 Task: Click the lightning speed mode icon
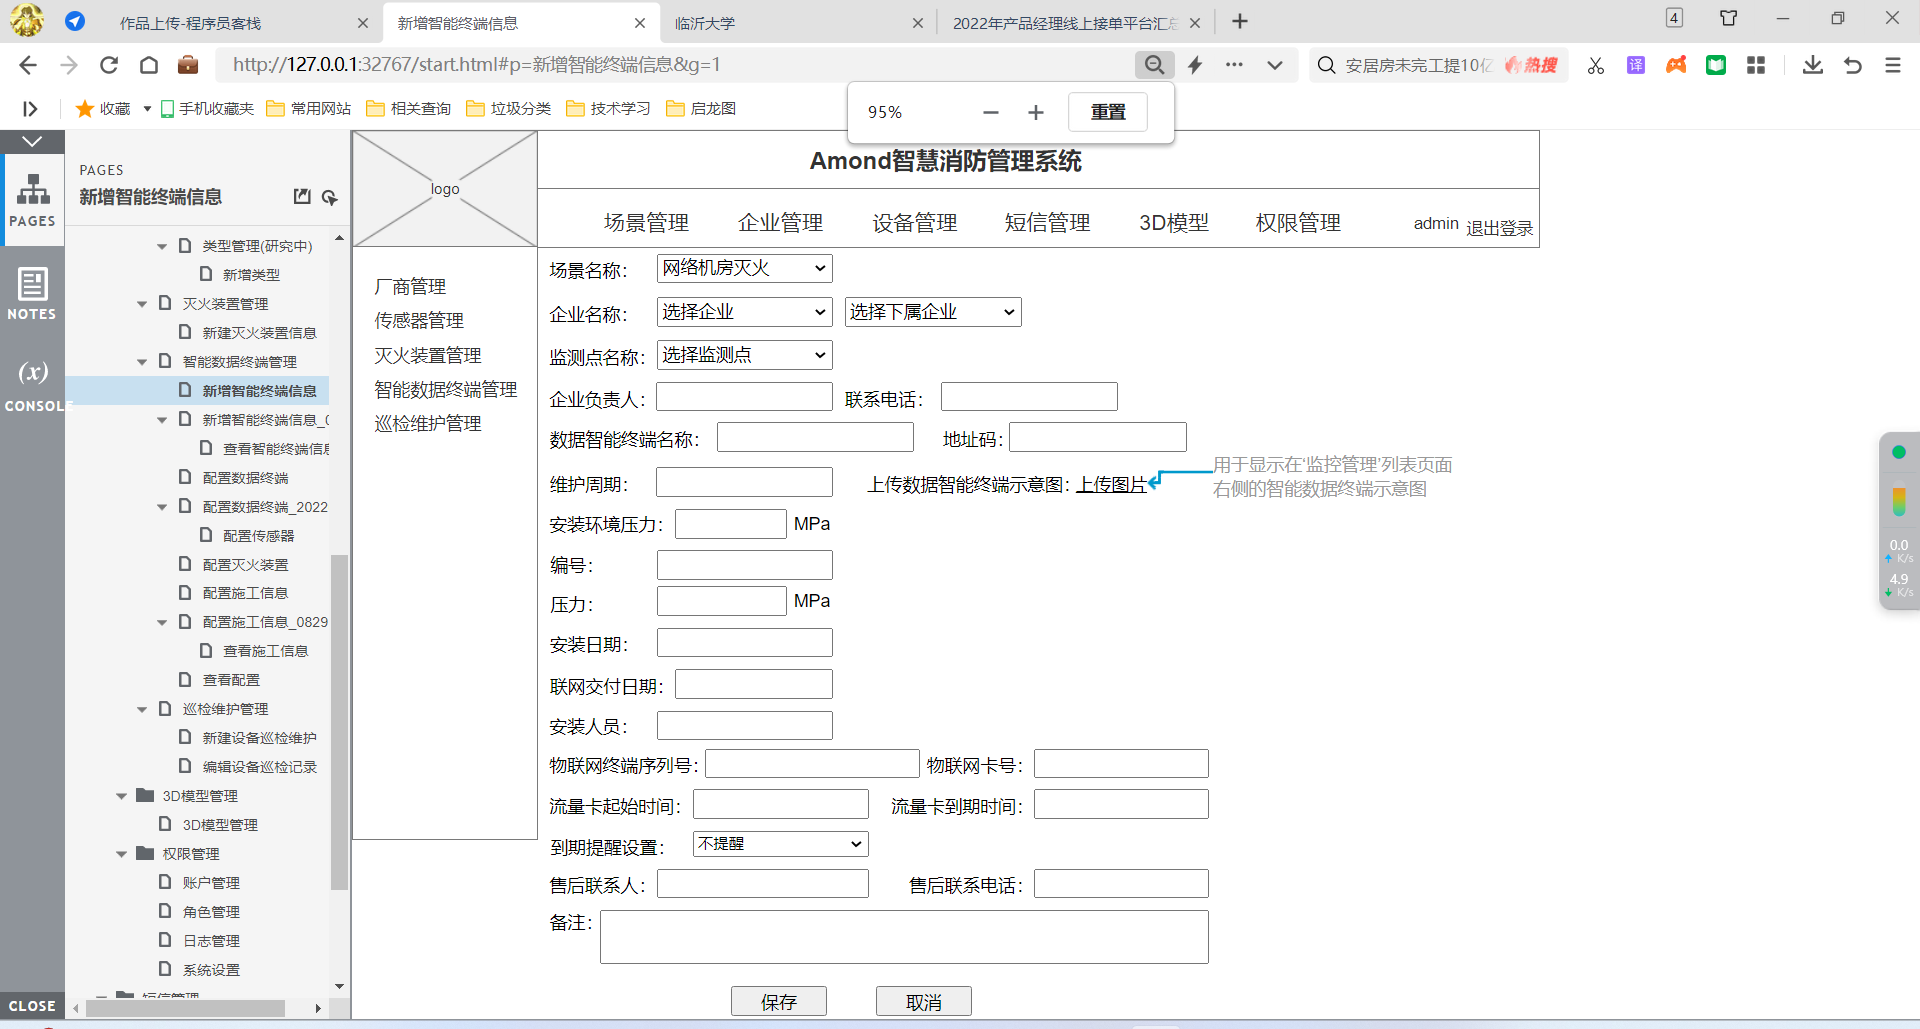click(x=1195, y=65)
